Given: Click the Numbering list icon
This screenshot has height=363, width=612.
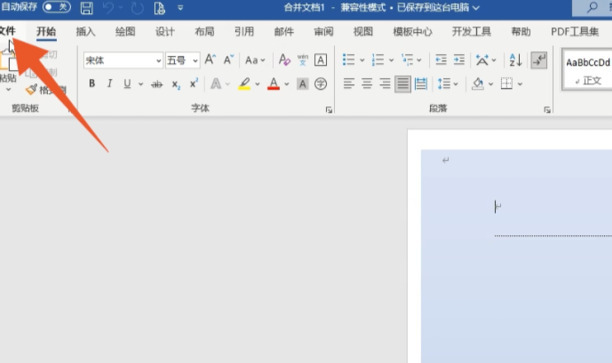Looking at the screenshot, I should [378, 60].
